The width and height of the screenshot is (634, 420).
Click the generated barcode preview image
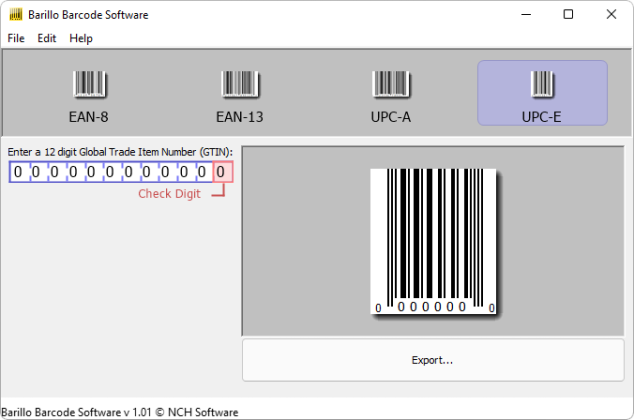click(433, 241)
